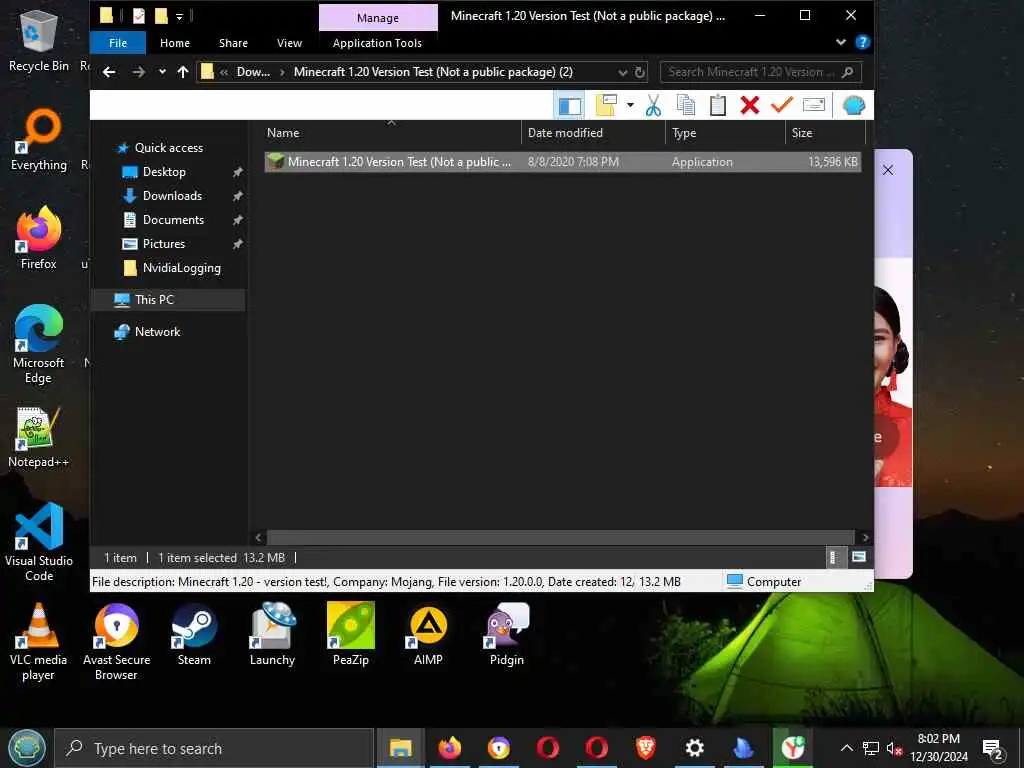Image resolution: width=1024 pixels, height=768 pixels.
Task: Click New folder icon in quick access toolbar
Action: click(161, 16)
